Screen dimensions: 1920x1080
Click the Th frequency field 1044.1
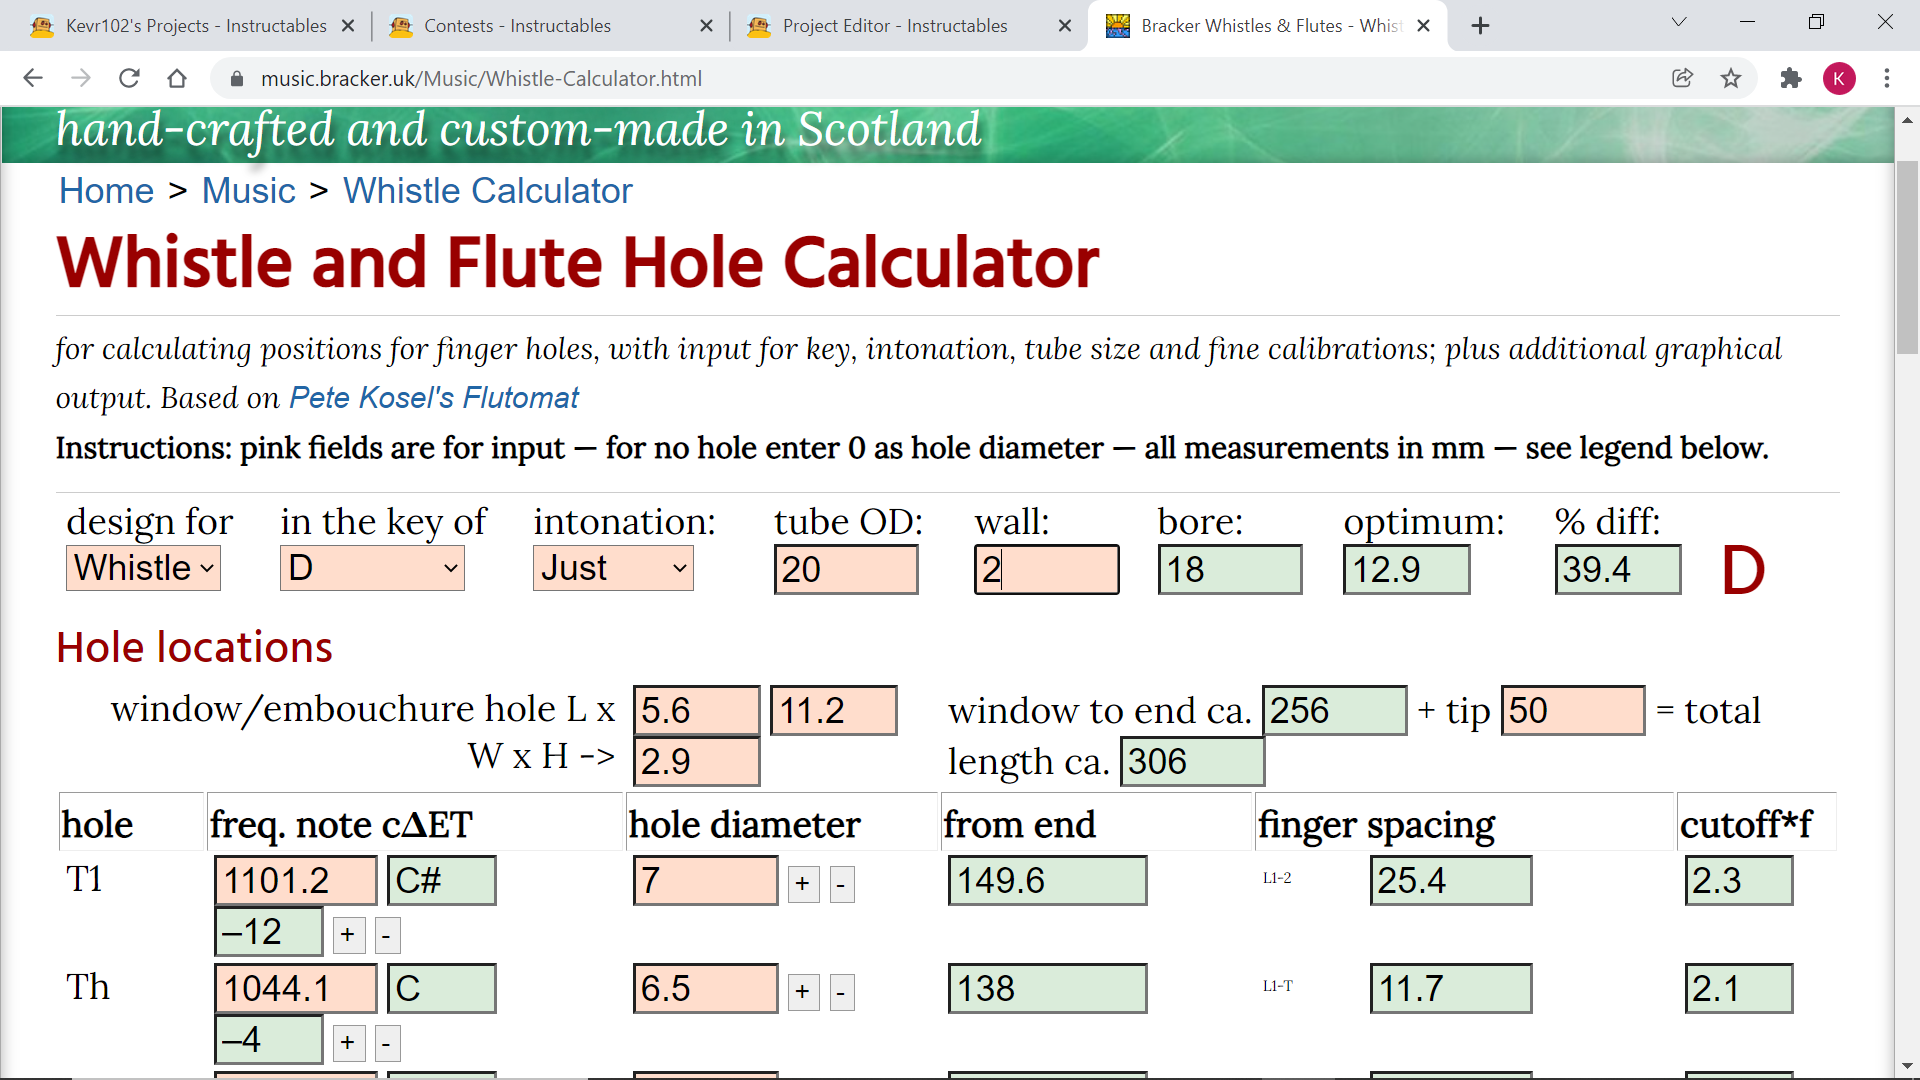tap(296, 989)
